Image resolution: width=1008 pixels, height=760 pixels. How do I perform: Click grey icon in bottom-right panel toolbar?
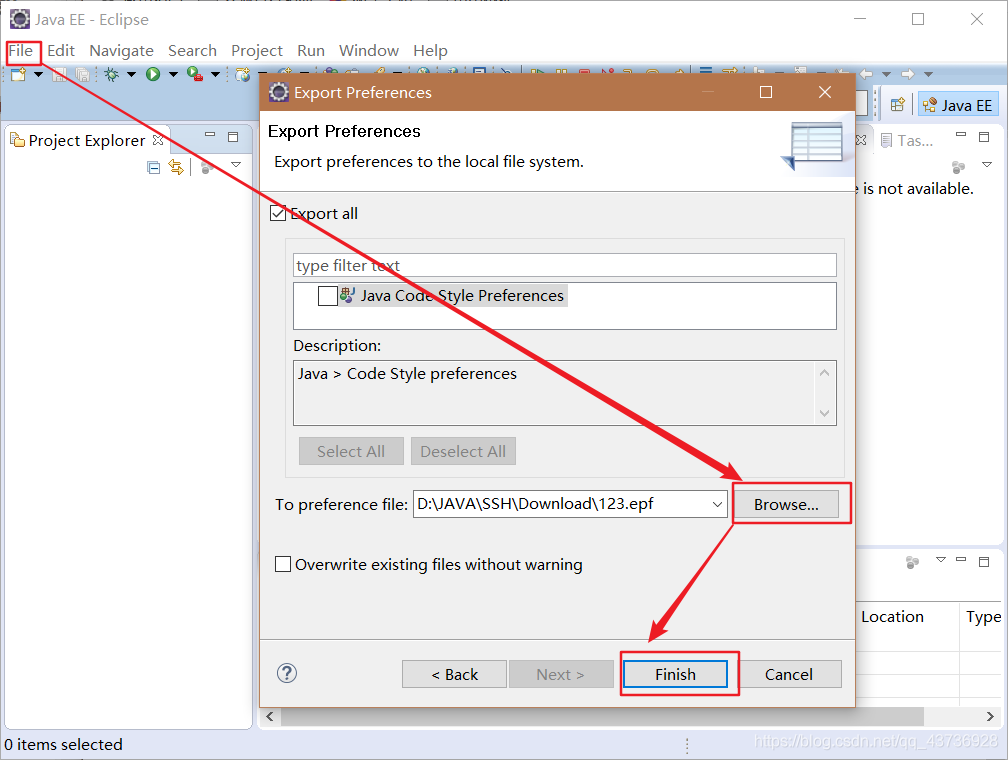coord(912,563)
